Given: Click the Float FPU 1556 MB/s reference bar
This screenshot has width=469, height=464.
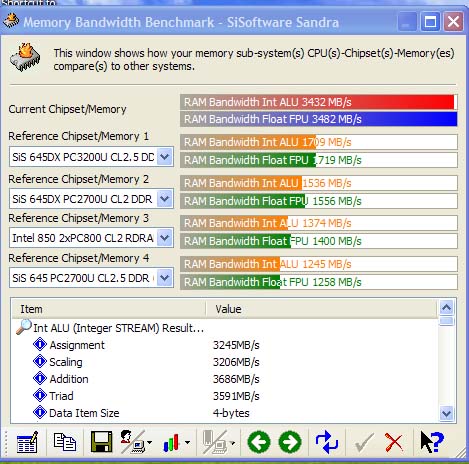Looking at the screenshot, I should tap(319, 201).
